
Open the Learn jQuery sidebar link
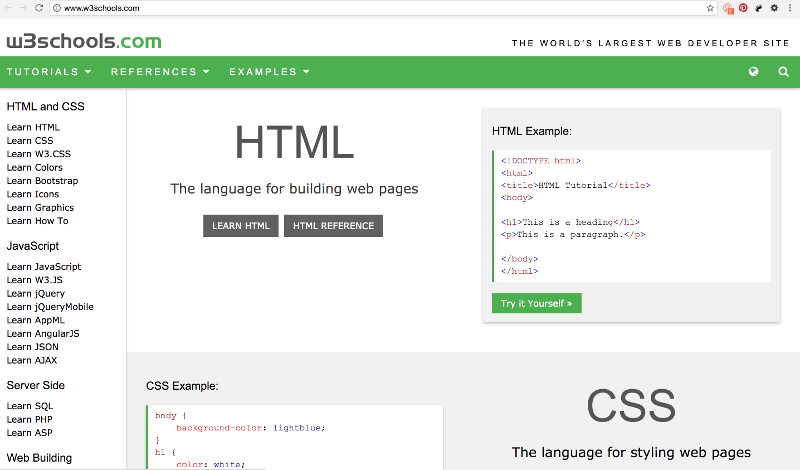coord(36,293)
